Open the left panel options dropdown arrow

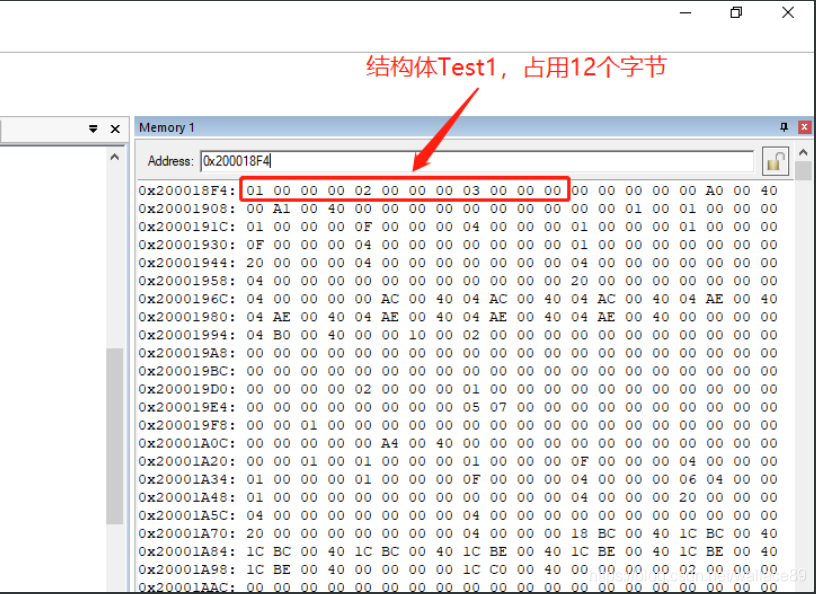93,129
